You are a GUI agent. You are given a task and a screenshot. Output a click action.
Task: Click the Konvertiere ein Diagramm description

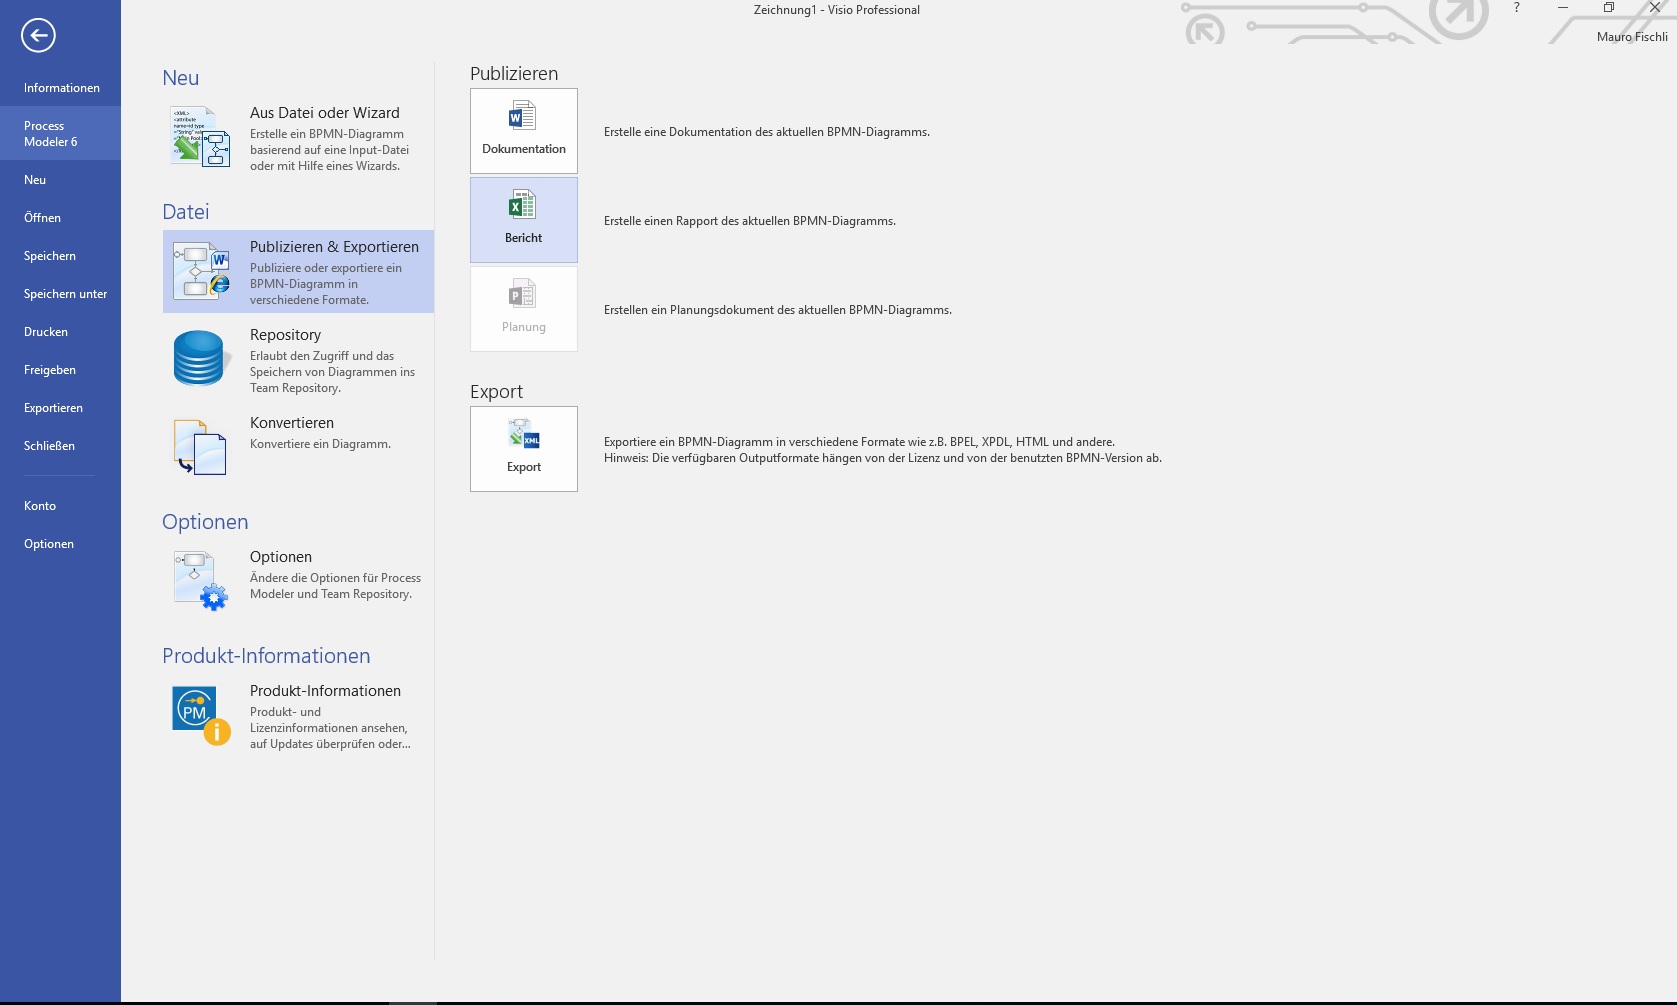(320, 444)
